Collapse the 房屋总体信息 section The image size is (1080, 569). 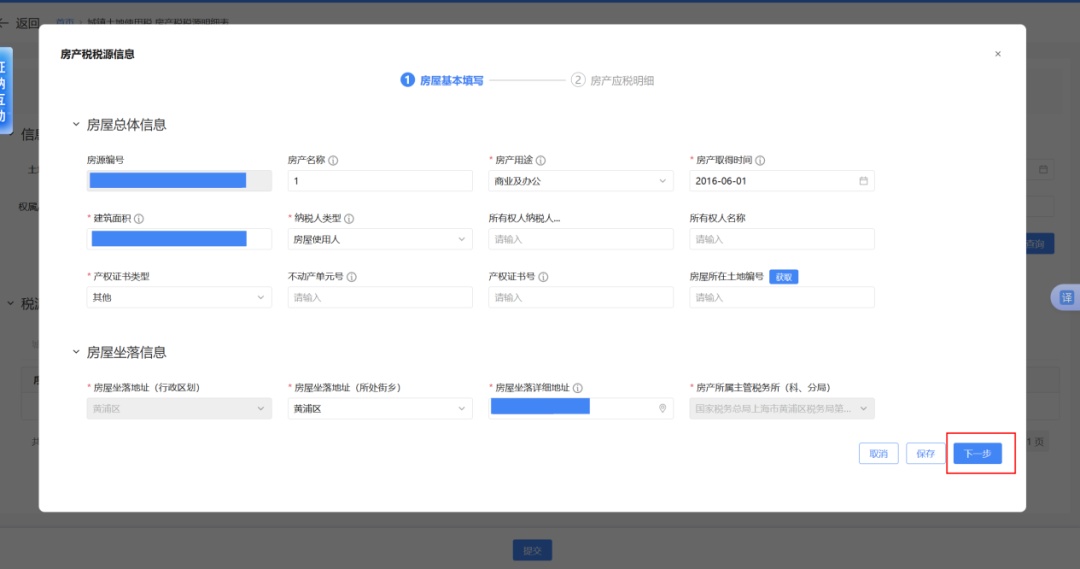[x=76, y=125]
